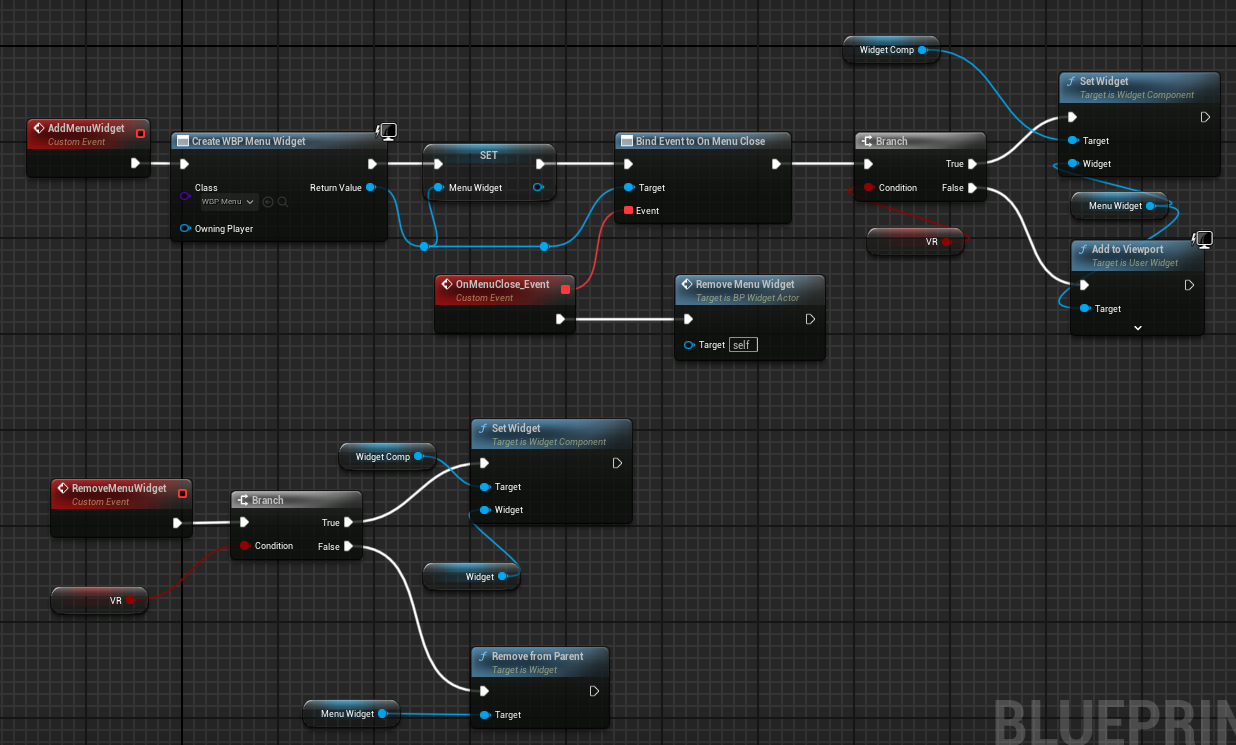
Task: Click the client-only monitor icon on Add to Viewport
Action: 1203,238
